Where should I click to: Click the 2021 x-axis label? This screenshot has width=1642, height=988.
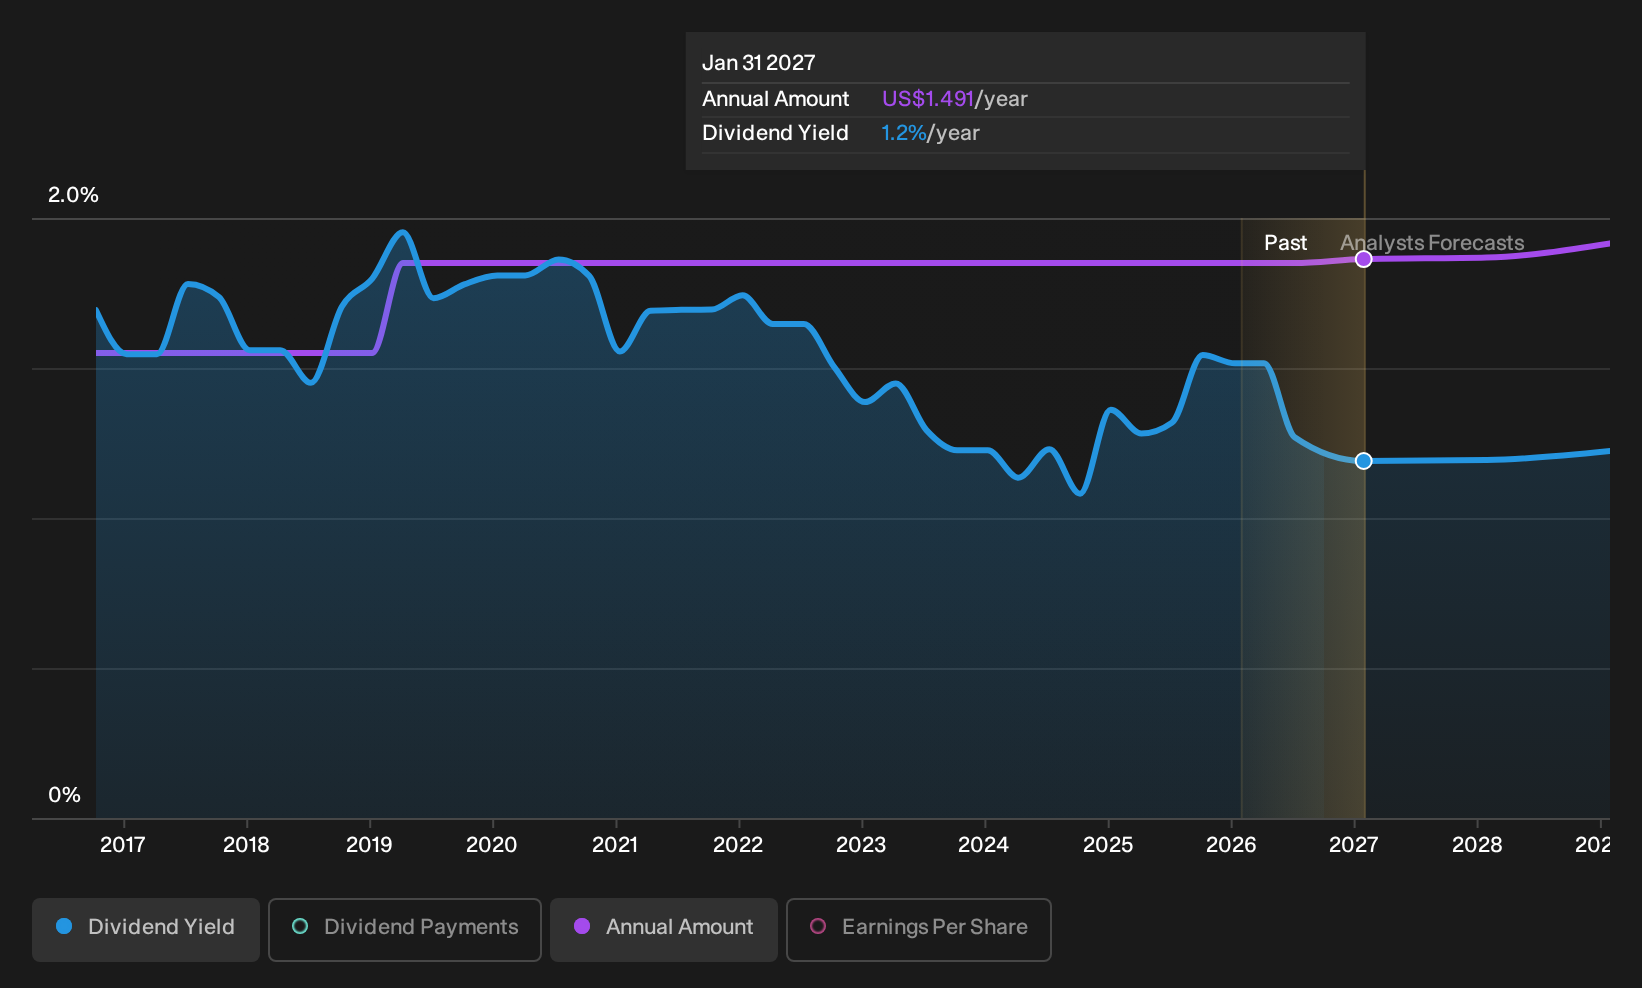click(x=615, y=845)
